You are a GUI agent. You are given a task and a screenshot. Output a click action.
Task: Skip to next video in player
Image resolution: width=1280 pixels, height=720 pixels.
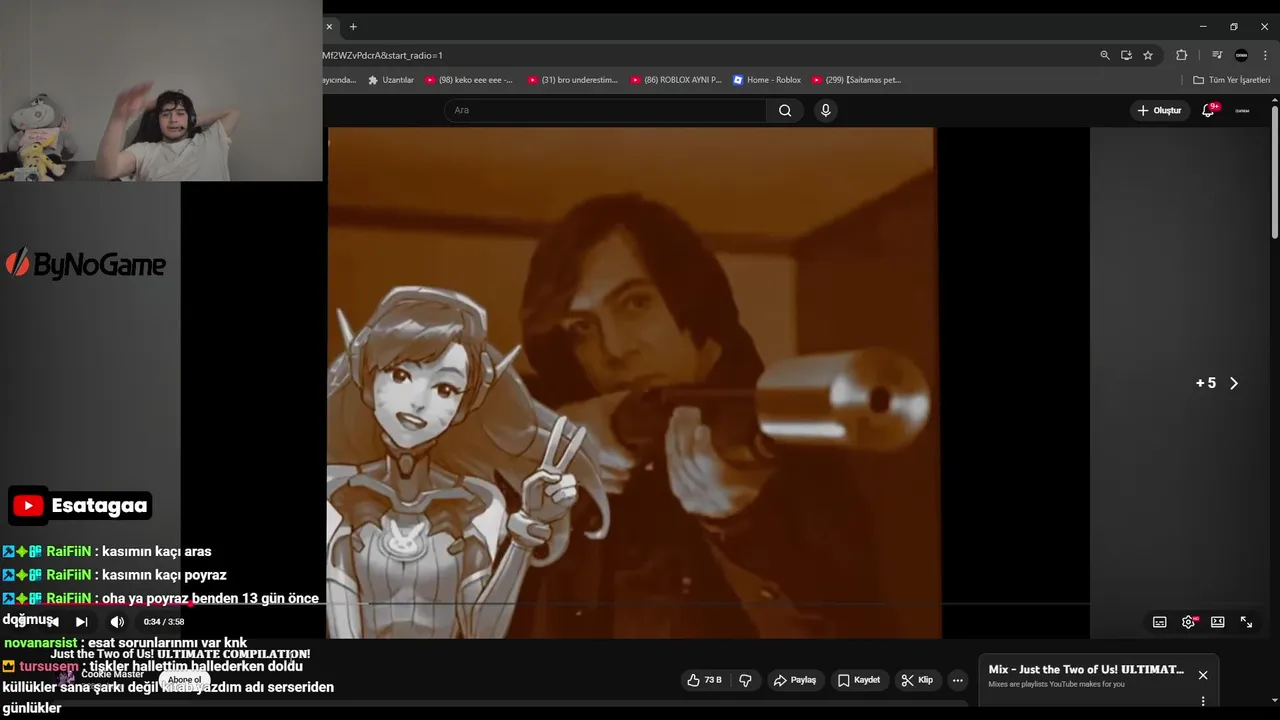[x=82, y=622]
